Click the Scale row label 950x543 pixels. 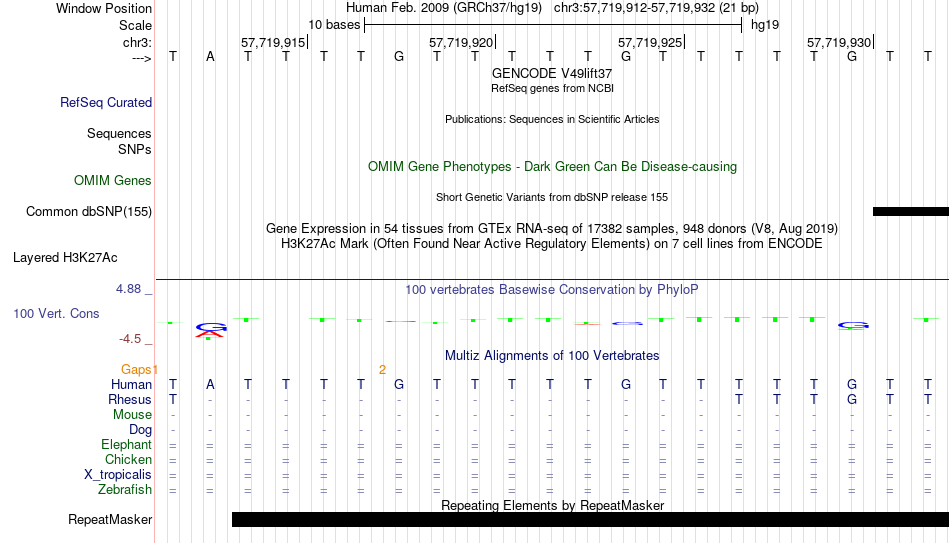point(136,25)
